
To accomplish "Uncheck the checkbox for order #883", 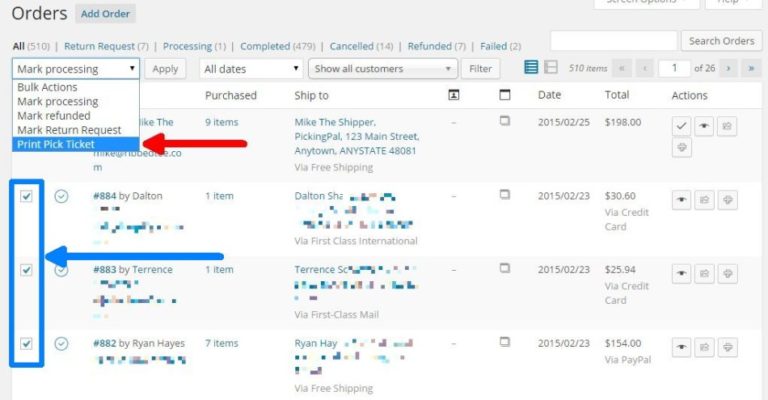I will [x=26, y=269].
